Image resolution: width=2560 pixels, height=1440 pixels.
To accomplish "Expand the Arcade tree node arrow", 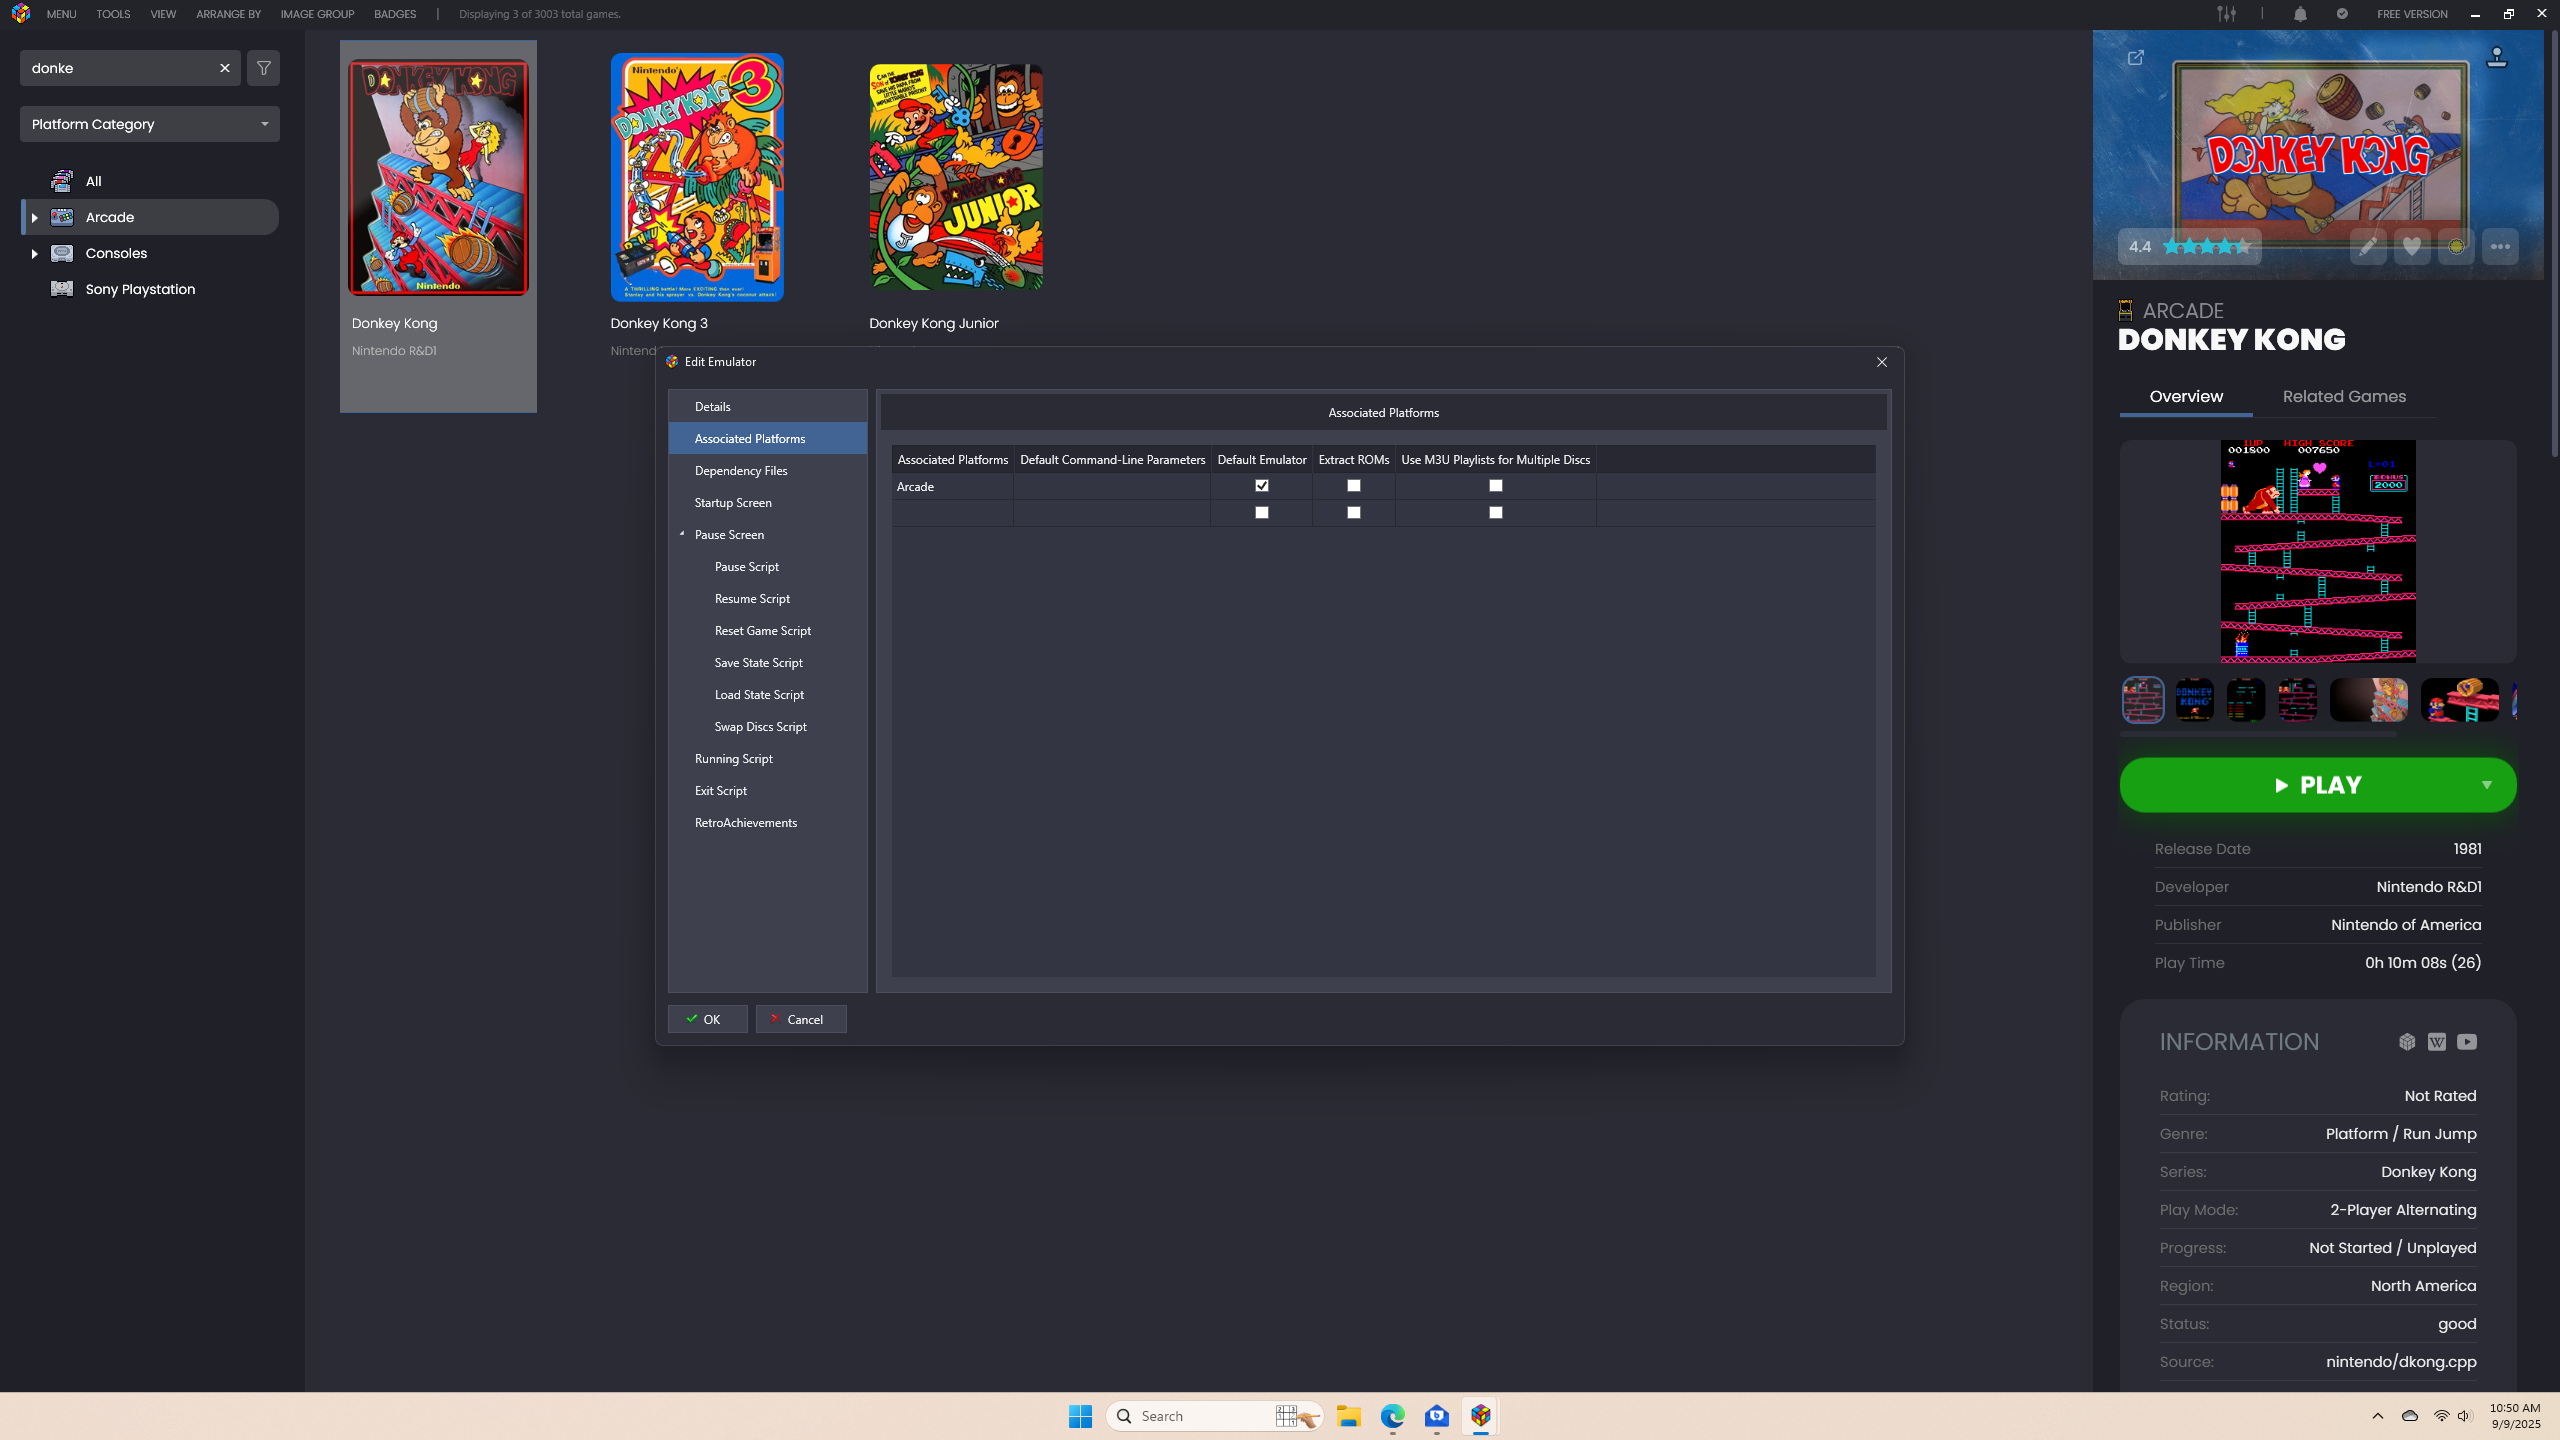I will tap(34, 217).
